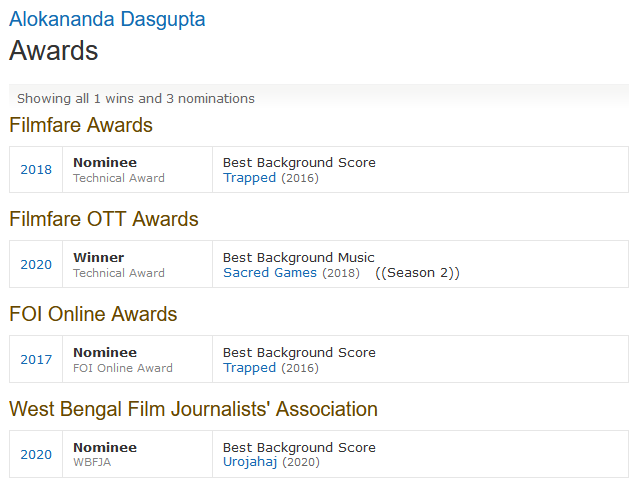Select 'Best Background Score' in 2017 FOI row
Viewport: 638px width, 497px height.
pyautogui.click(x=299, y=352)
